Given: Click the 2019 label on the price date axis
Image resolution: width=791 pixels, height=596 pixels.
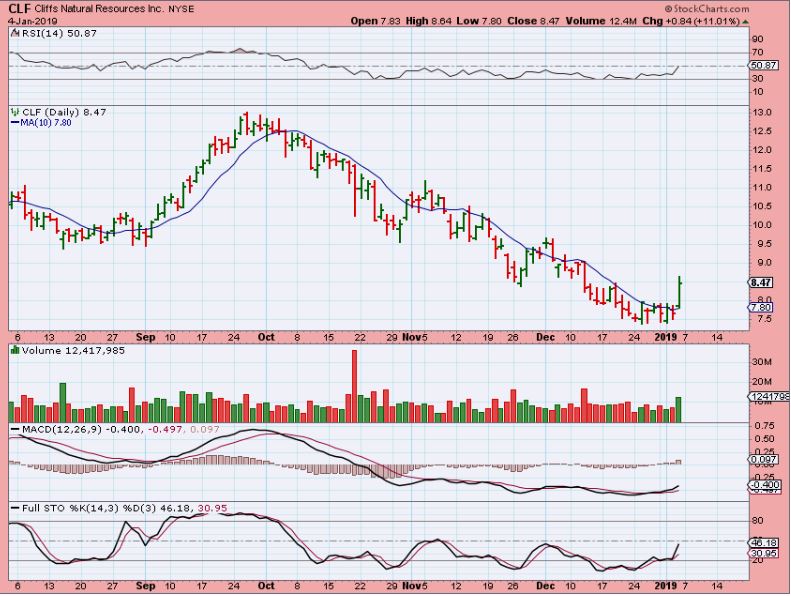Looking at the screenshot, I should 665,337.
